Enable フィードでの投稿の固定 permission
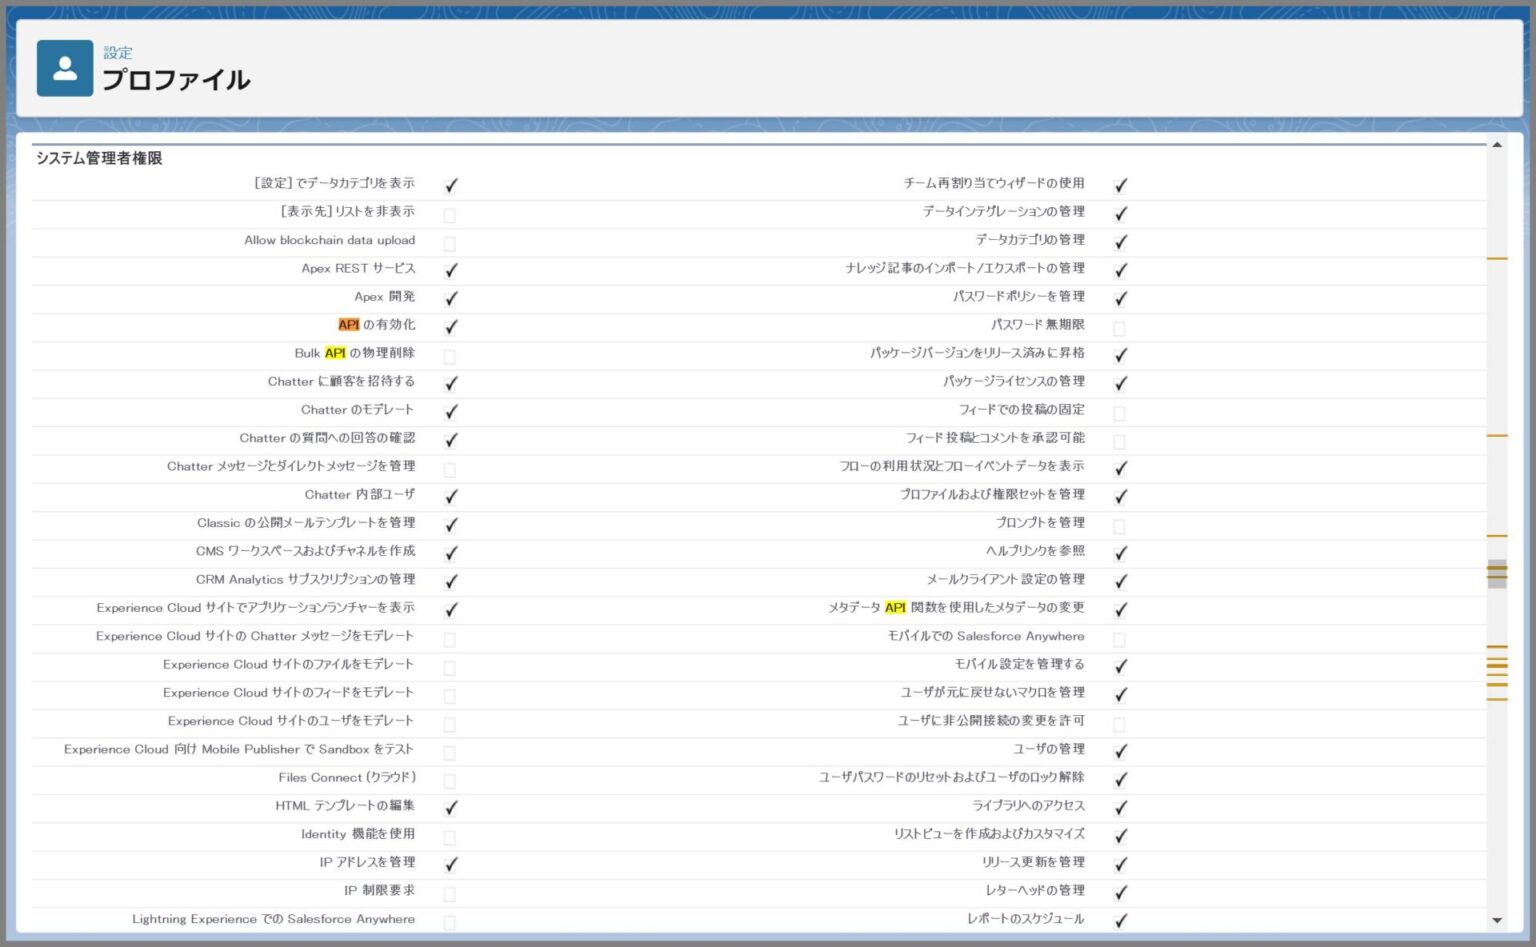The image size is (1536, 947). 1120,410
